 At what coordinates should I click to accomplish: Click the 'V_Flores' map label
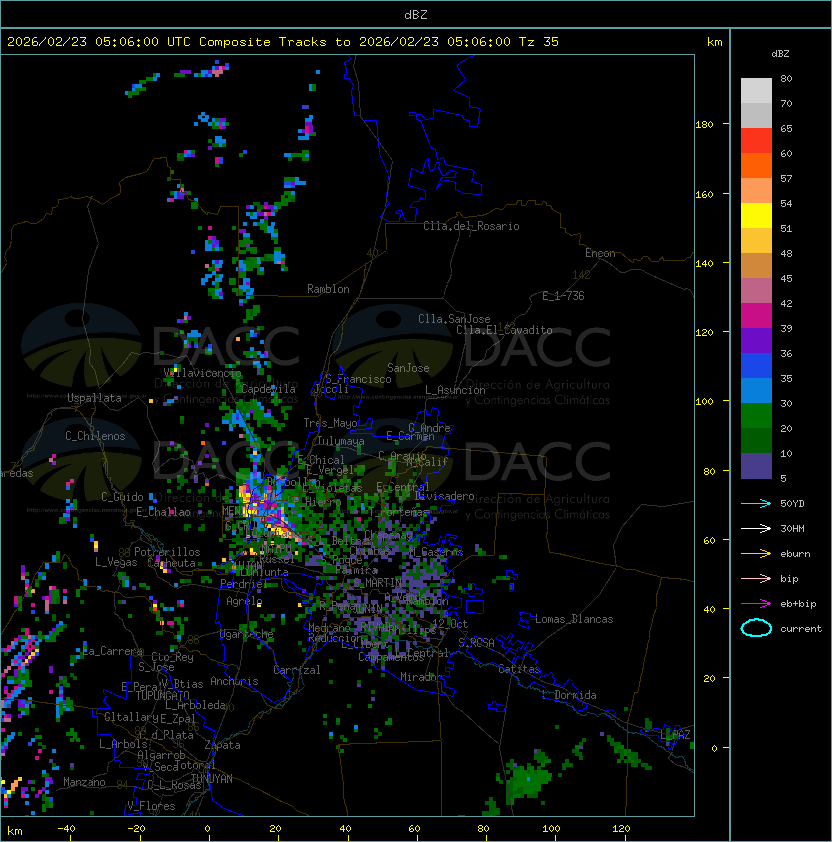click(x=151, y=806)
